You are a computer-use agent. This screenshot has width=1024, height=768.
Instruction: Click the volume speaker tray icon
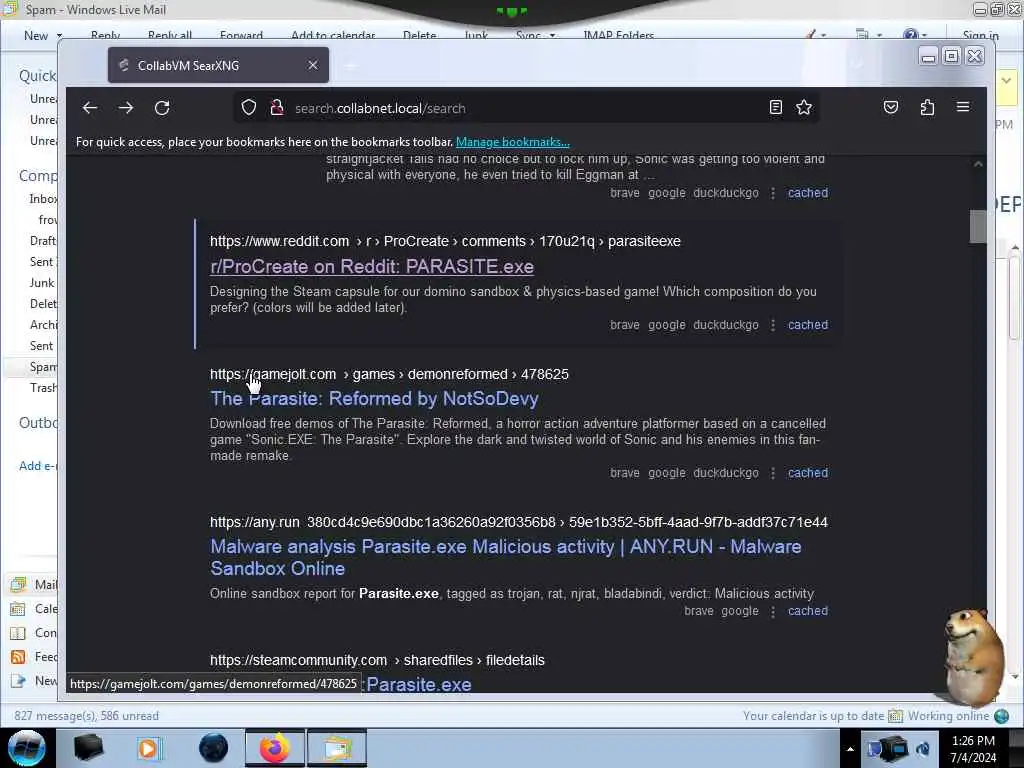(x=923, y=749)
